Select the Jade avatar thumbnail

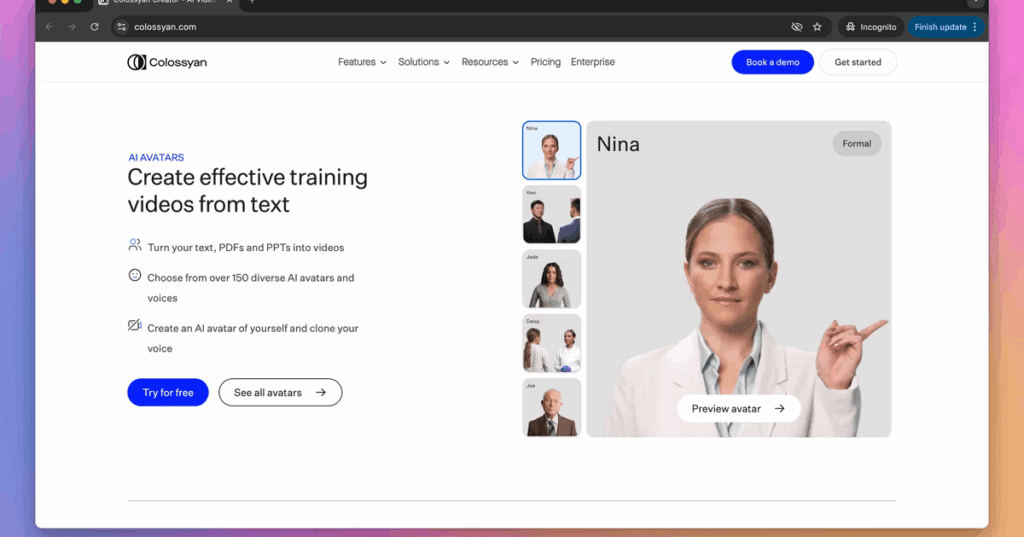click(552, 279)
